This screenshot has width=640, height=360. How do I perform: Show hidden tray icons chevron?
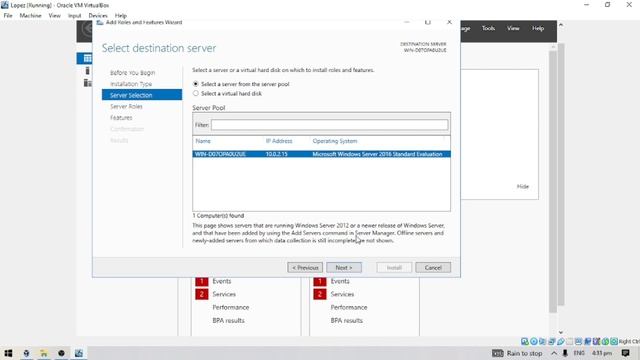pos(554,353)
